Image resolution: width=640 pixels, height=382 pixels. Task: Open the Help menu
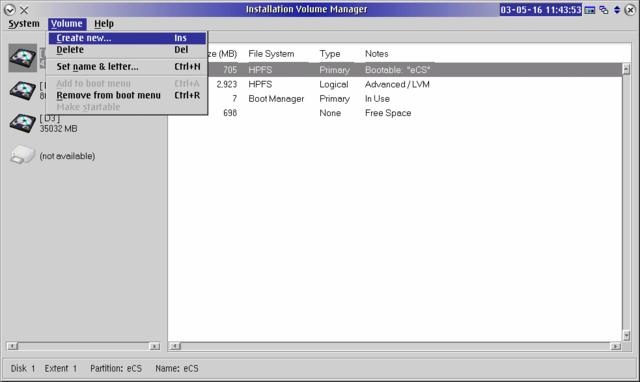coord(104,24)
